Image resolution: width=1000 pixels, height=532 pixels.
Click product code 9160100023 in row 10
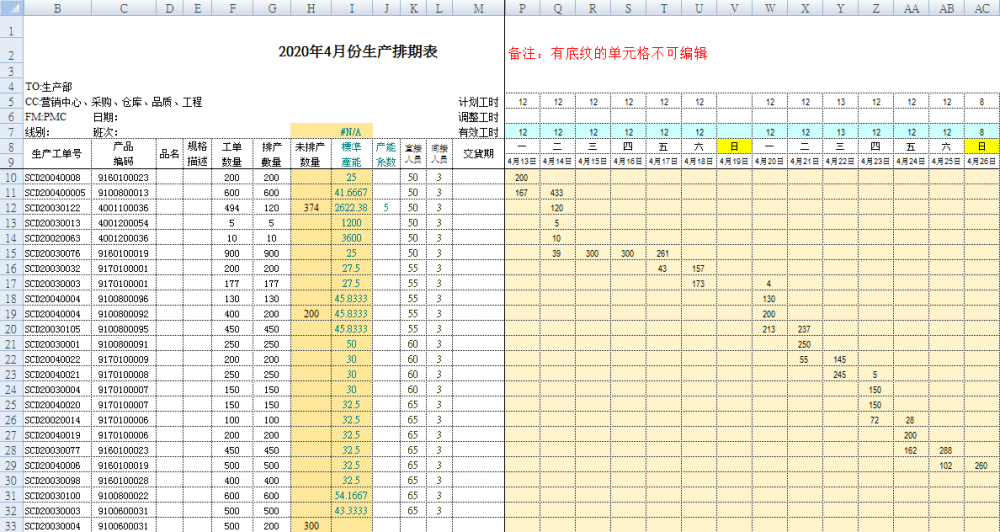(x=124, y=177)
